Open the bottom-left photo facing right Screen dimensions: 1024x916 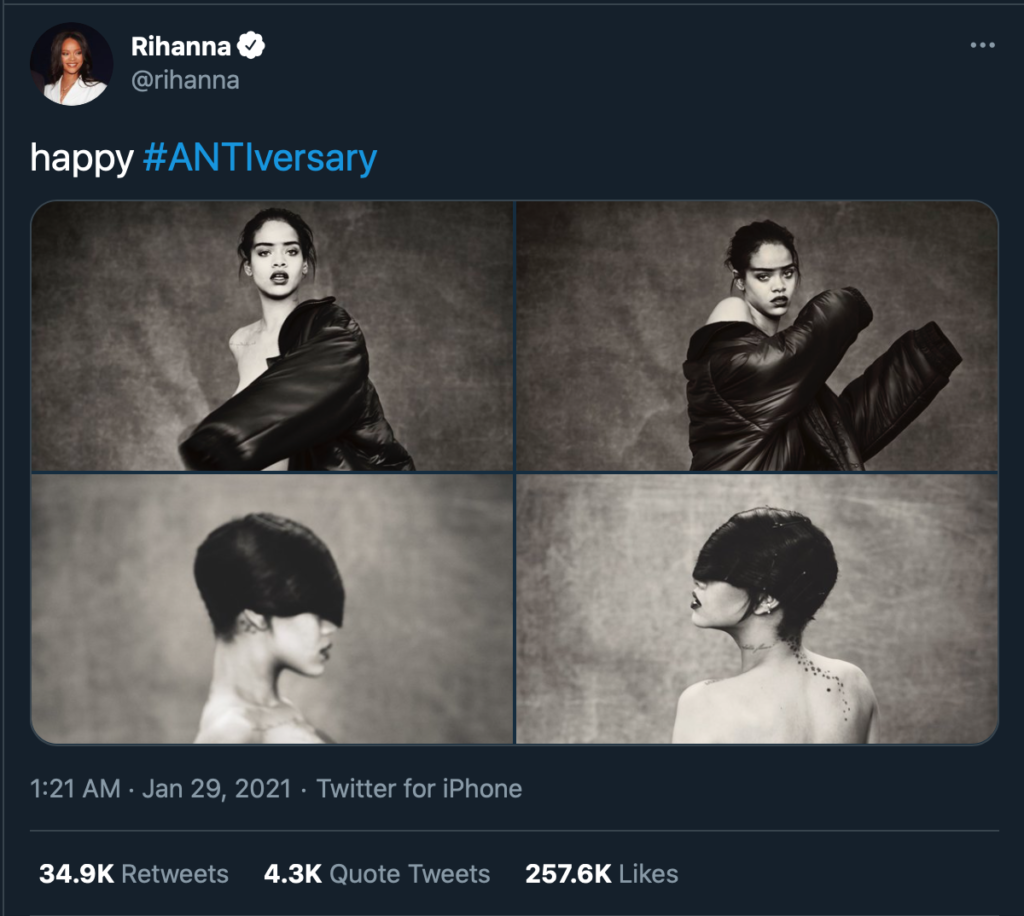pyautogui.click(x=272, y=608)
